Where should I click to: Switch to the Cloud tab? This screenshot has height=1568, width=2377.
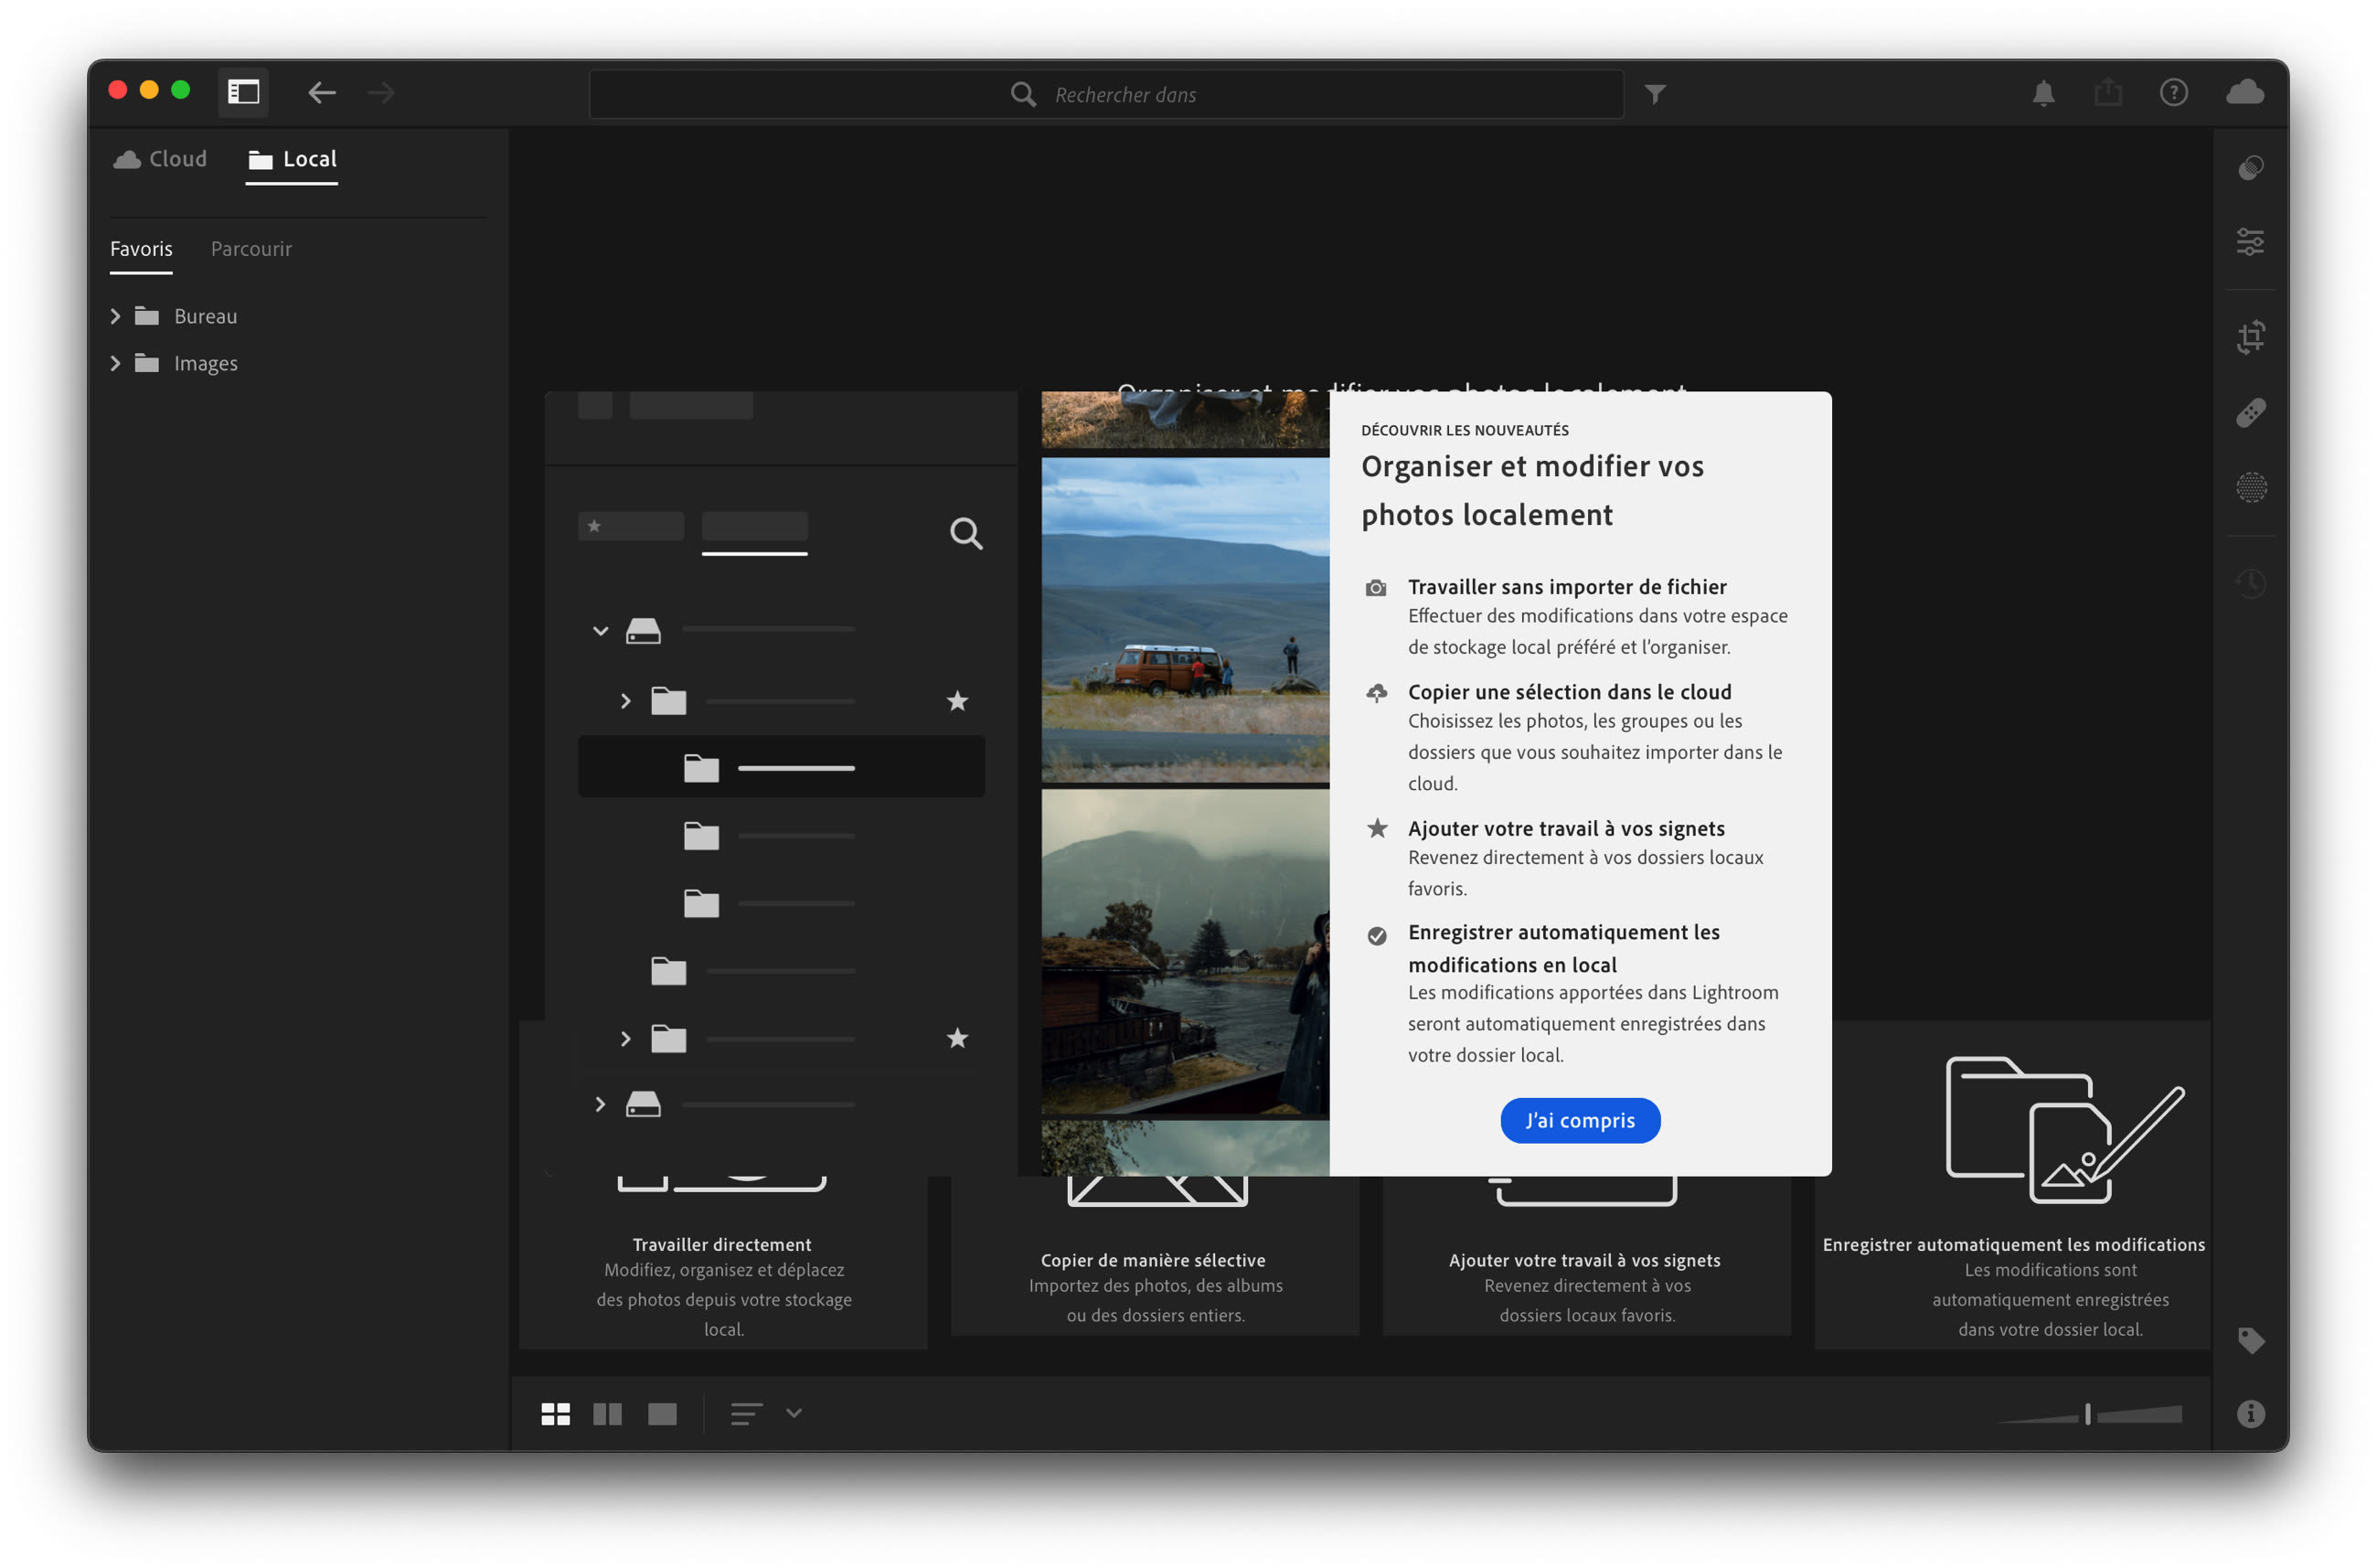pos(160,158)
